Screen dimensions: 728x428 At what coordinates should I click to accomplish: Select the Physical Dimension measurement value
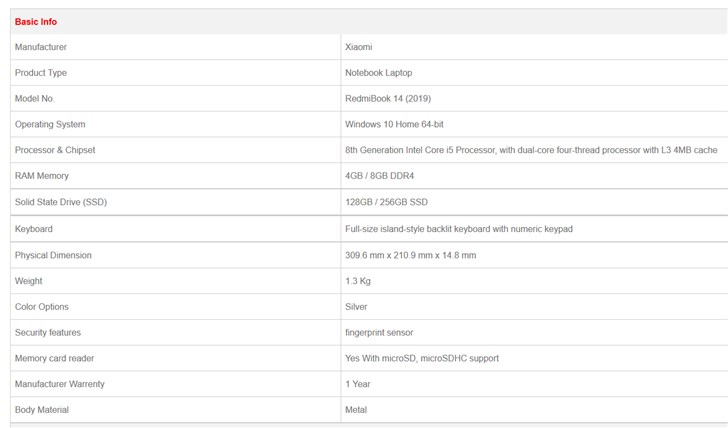410,255
